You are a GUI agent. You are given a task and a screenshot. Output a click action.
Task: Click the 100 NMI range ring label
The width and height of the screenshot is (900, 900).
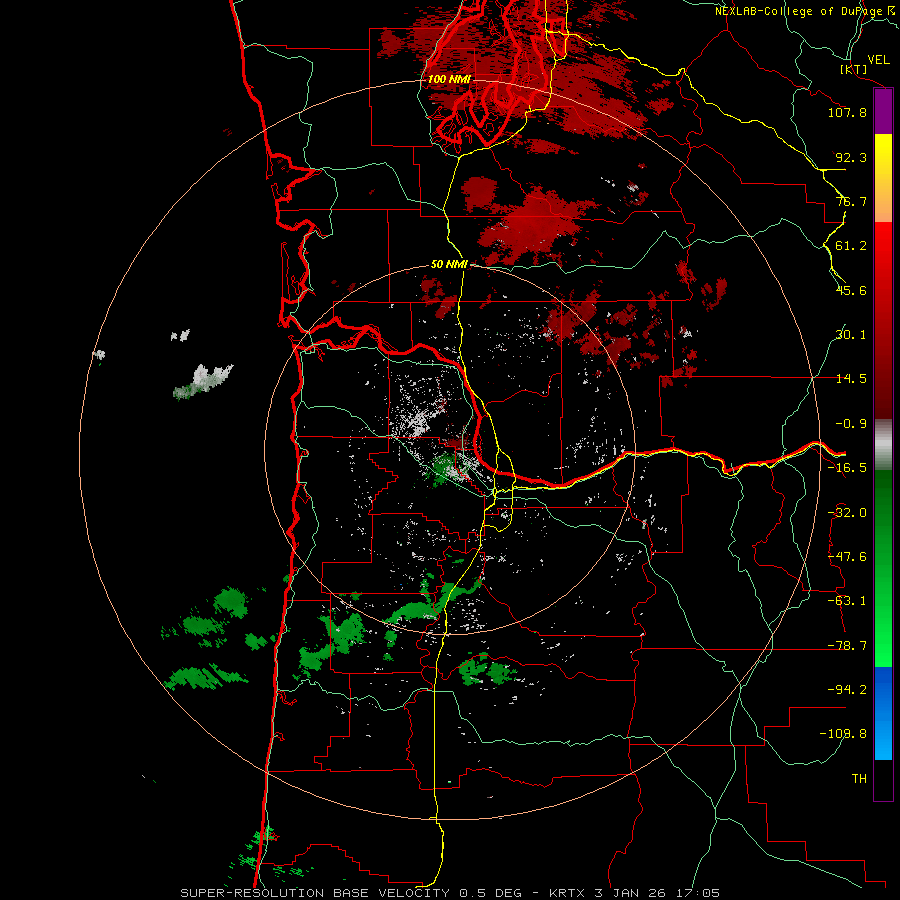(x=449, y=79)
